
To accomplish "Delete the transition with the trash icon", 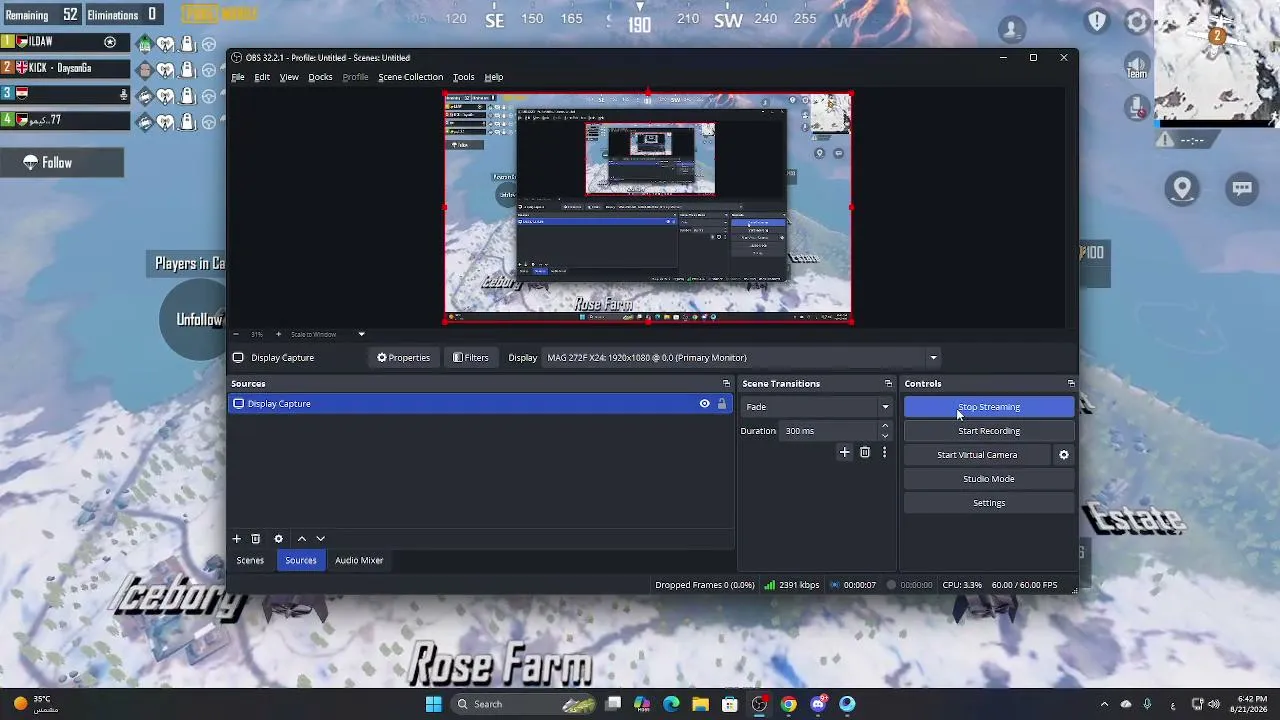I will (x=865, y=452).
